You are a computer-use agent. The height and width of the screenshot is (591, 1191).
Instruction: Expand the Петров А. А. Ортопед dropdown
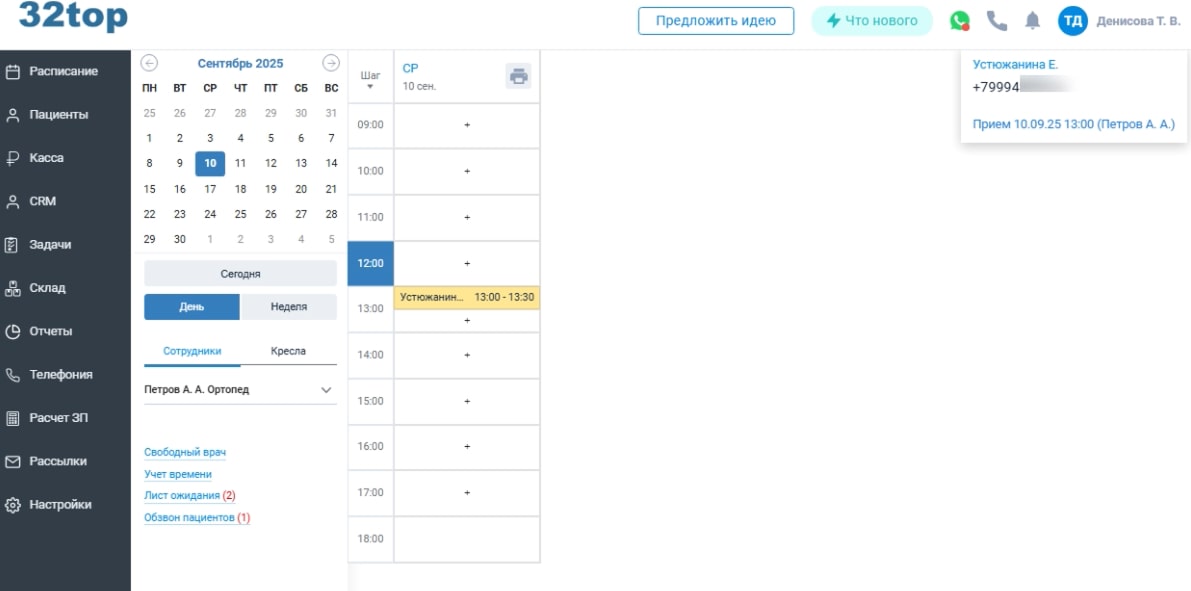[x=326, y=390]
